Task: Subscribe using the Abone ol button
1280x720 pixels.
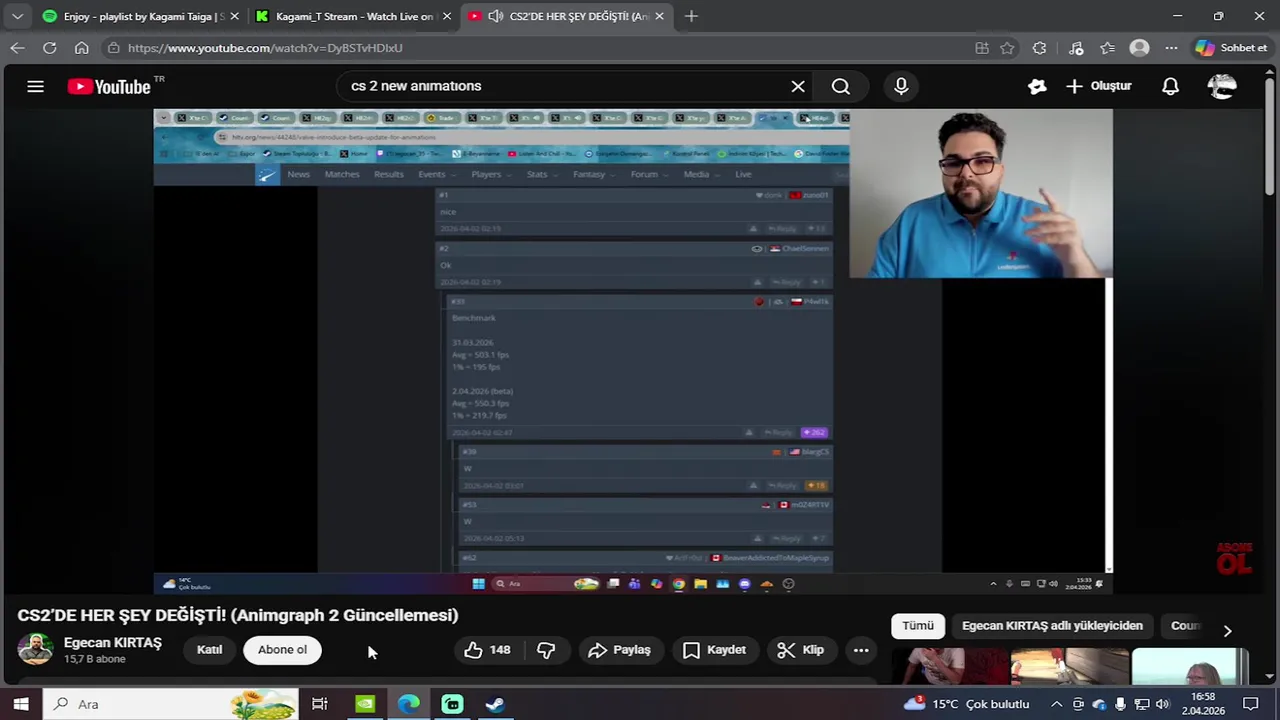Action: [x=282, y=650]
